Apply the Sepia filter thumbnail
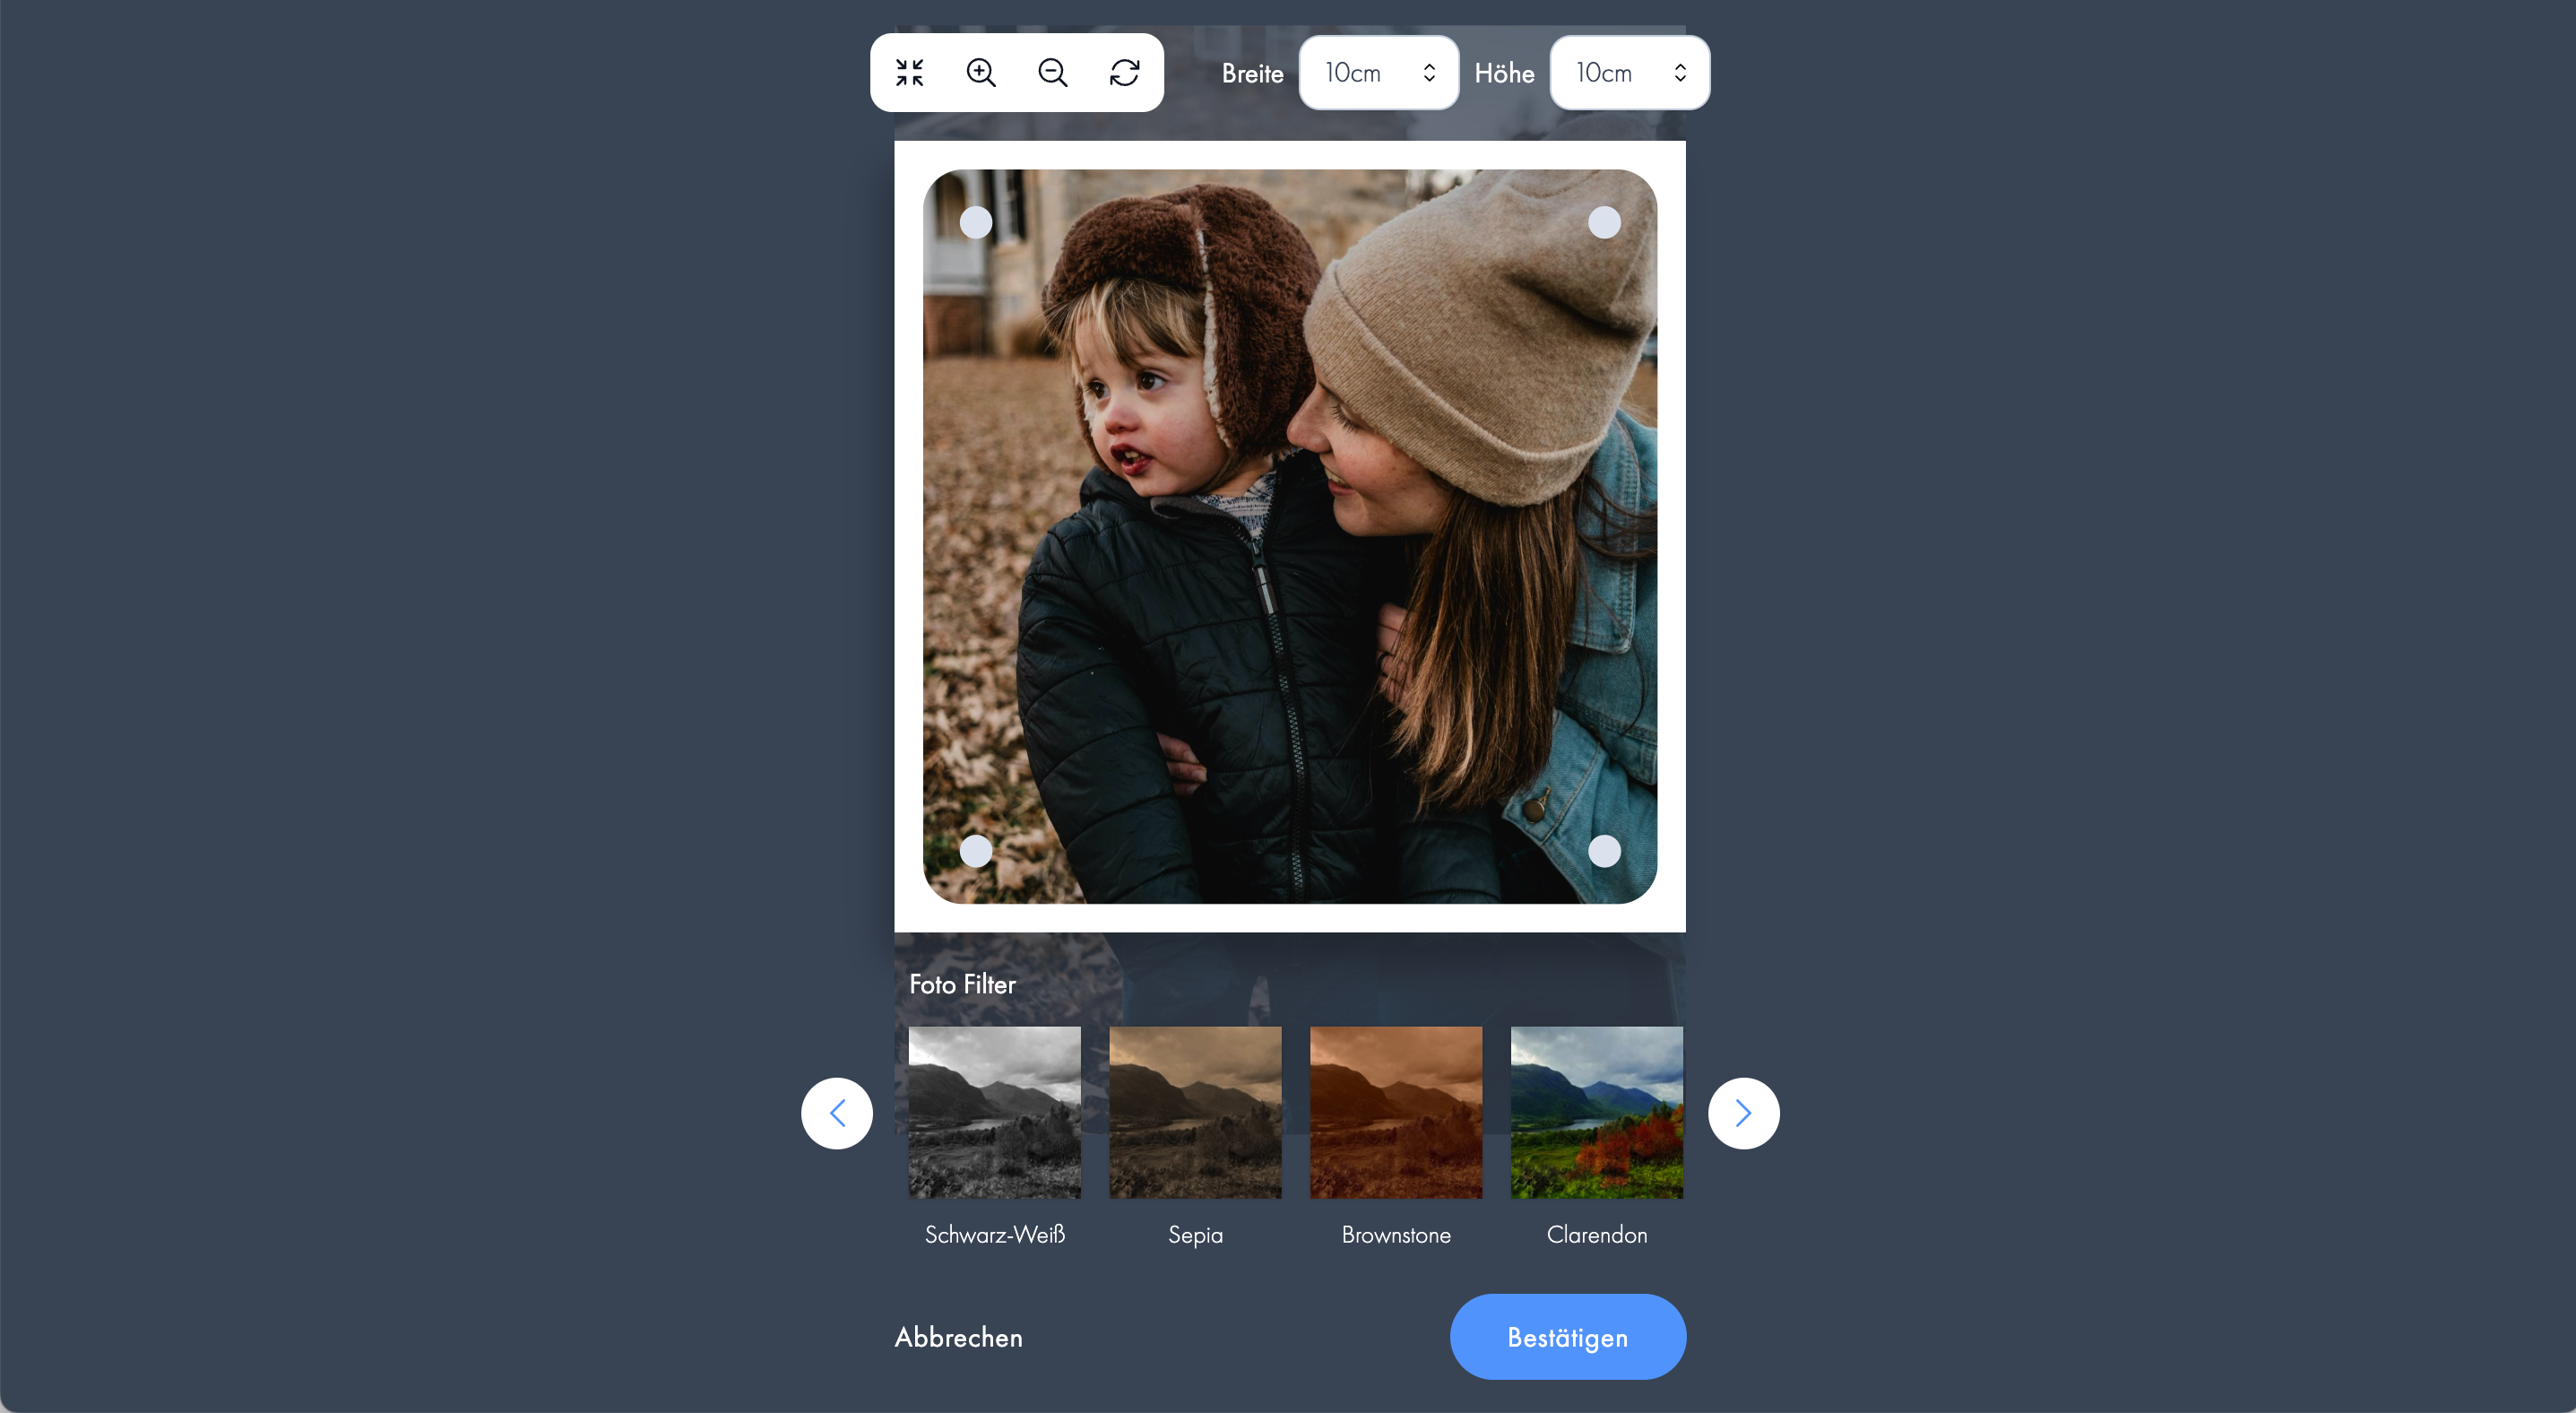 (1195, 1113)
